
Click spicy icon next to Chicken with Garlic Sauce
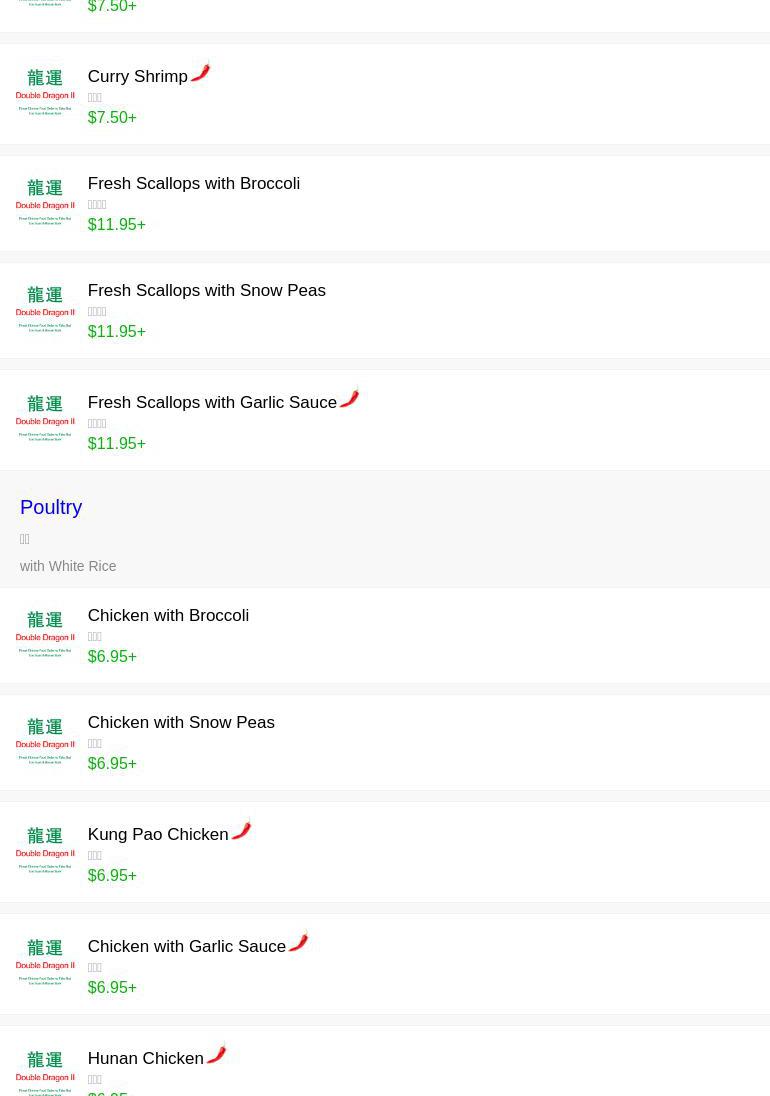pos(298,942)
